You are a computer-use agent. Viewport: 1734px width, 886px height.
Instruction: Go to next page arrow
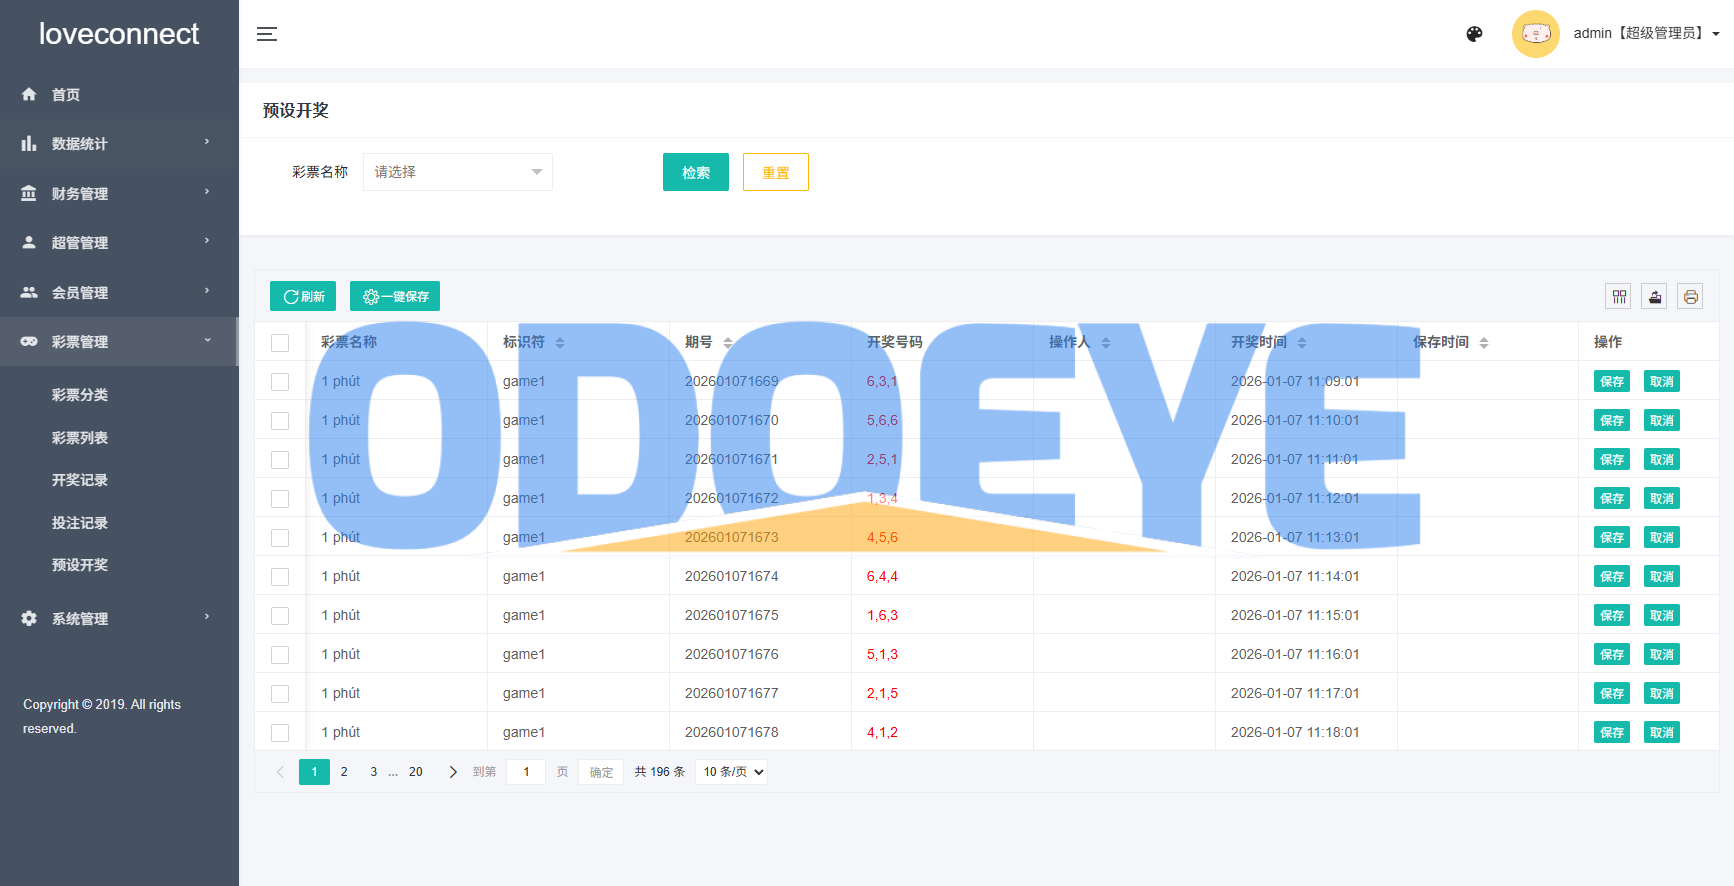tap(453, 772)
